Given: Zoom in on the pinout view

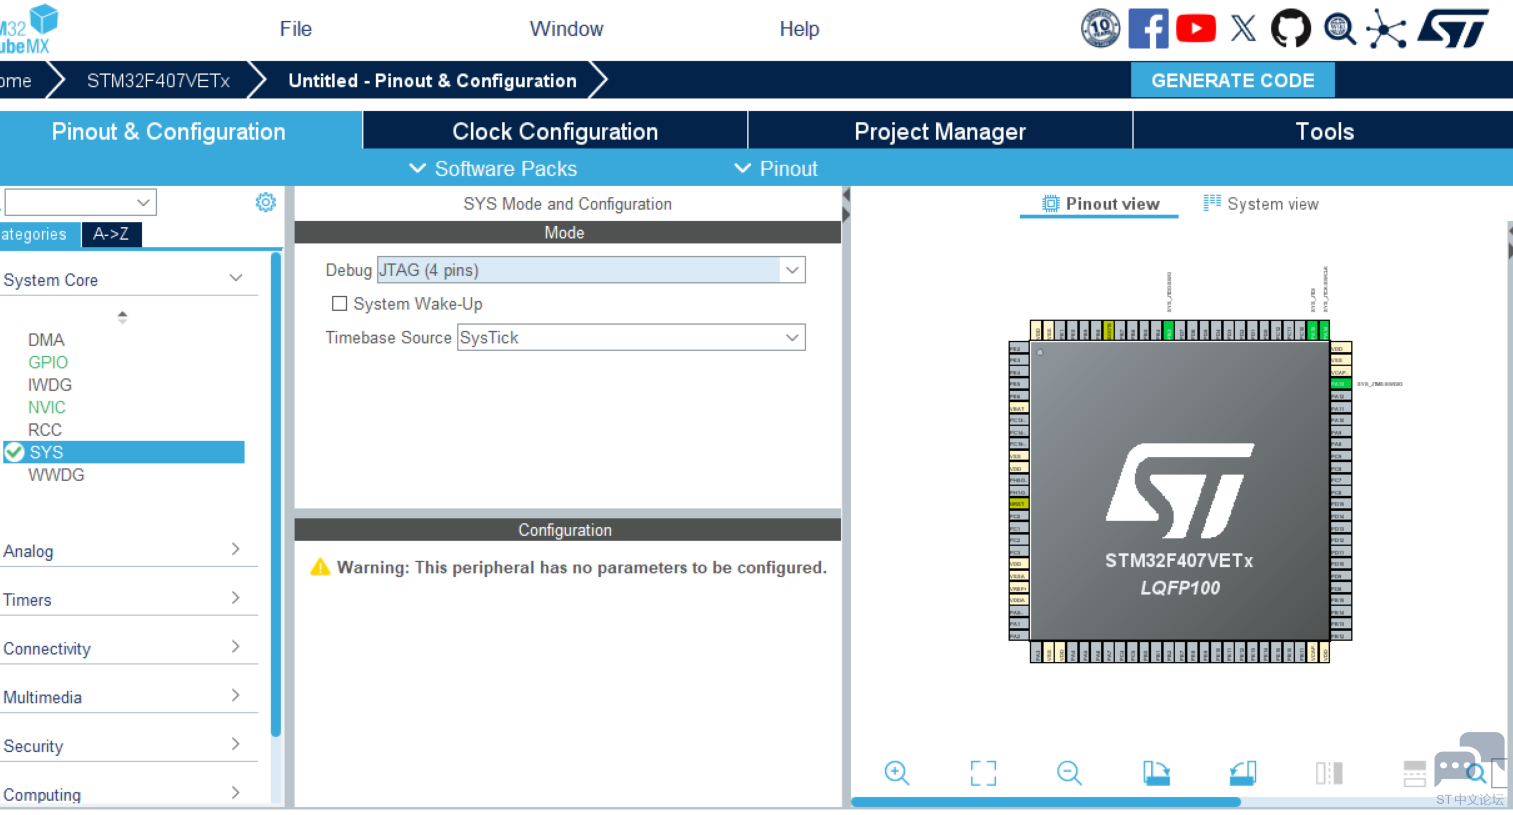Looking at the screenshot, I should click(897, 773).
